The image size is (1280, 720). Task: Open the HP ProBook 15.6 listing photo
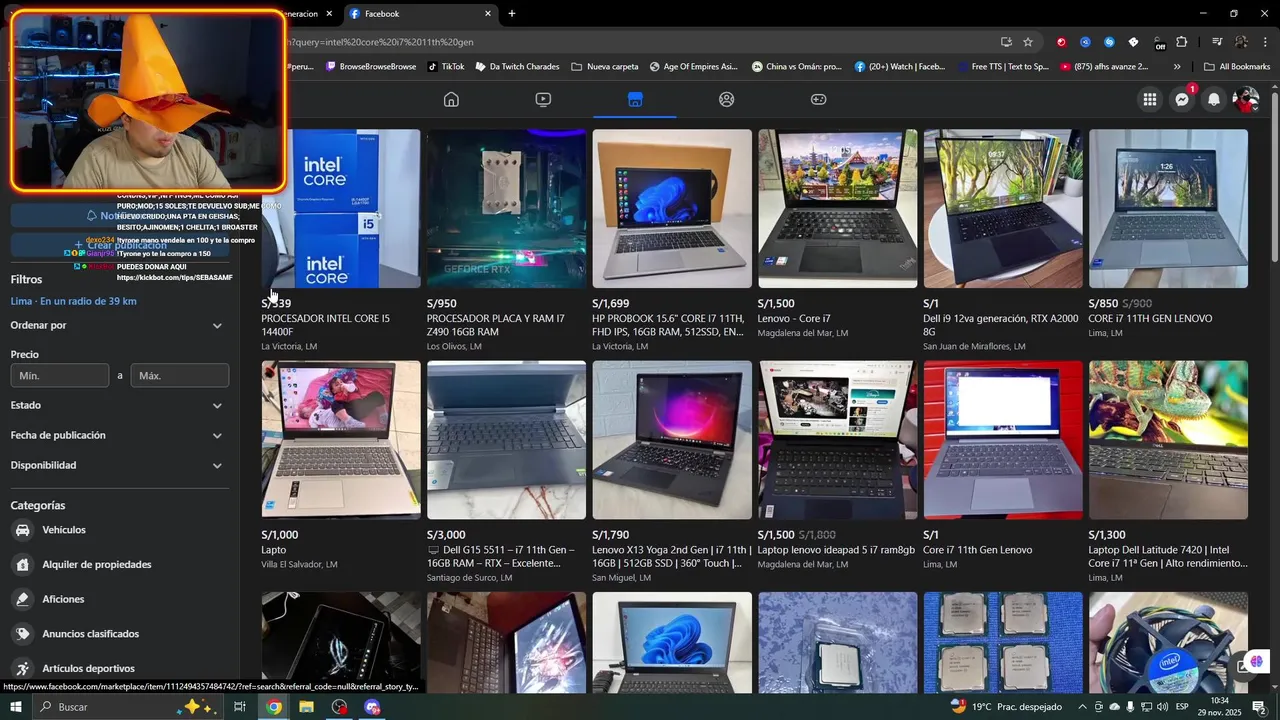tap(672, 209)
